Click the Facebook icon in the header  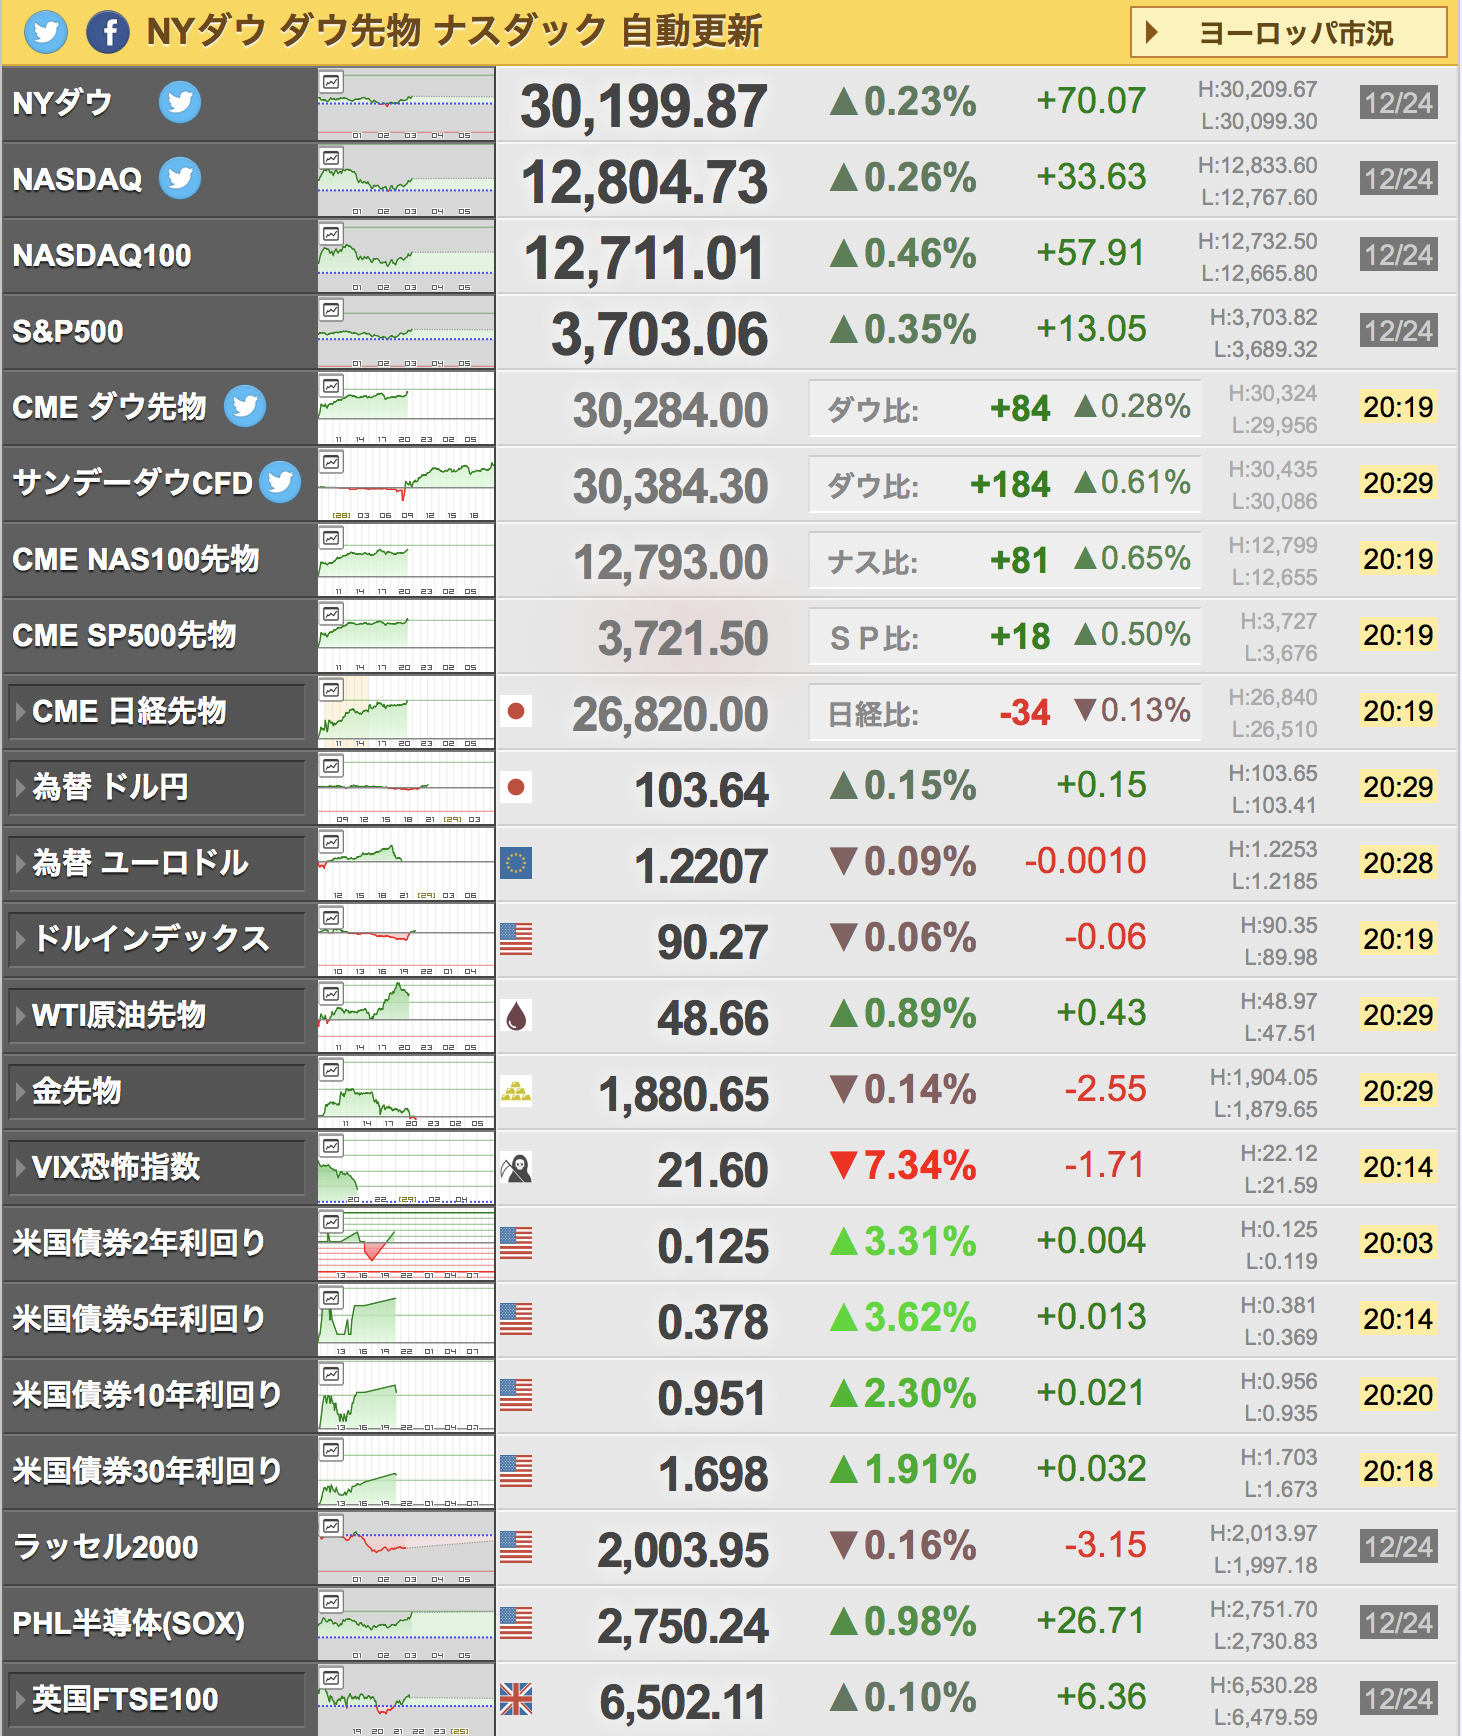(108, 32)
